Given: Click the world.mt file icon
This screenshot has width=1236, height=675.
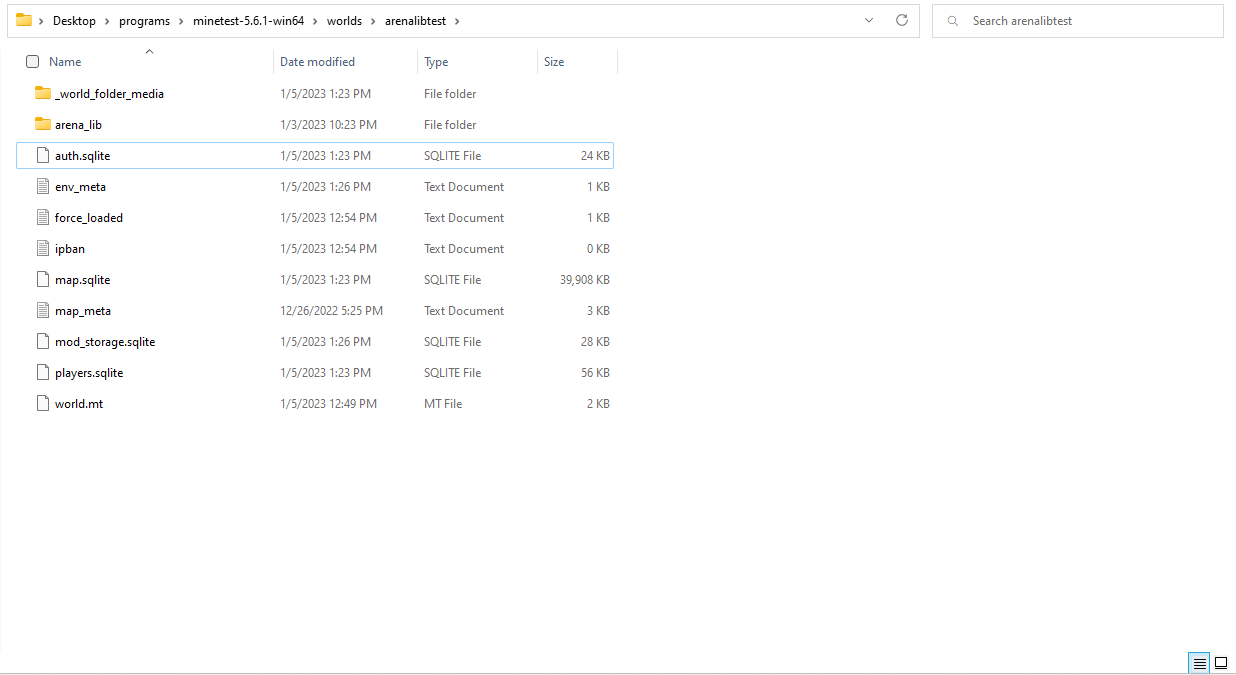Looking at the screenshot, I should click(x=42, y=404).
